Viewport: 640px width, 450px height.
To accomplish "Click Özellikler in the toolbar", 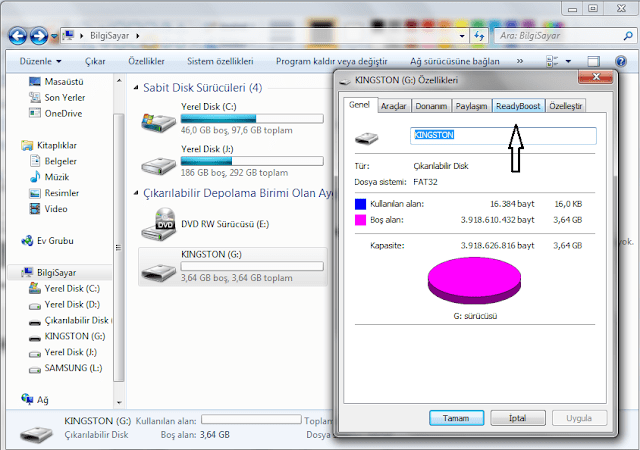I will [146, 61].
